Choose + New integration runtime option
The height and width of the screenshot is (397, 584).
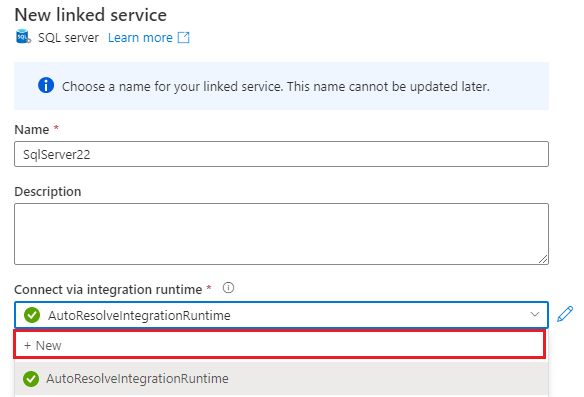(280, 345)
